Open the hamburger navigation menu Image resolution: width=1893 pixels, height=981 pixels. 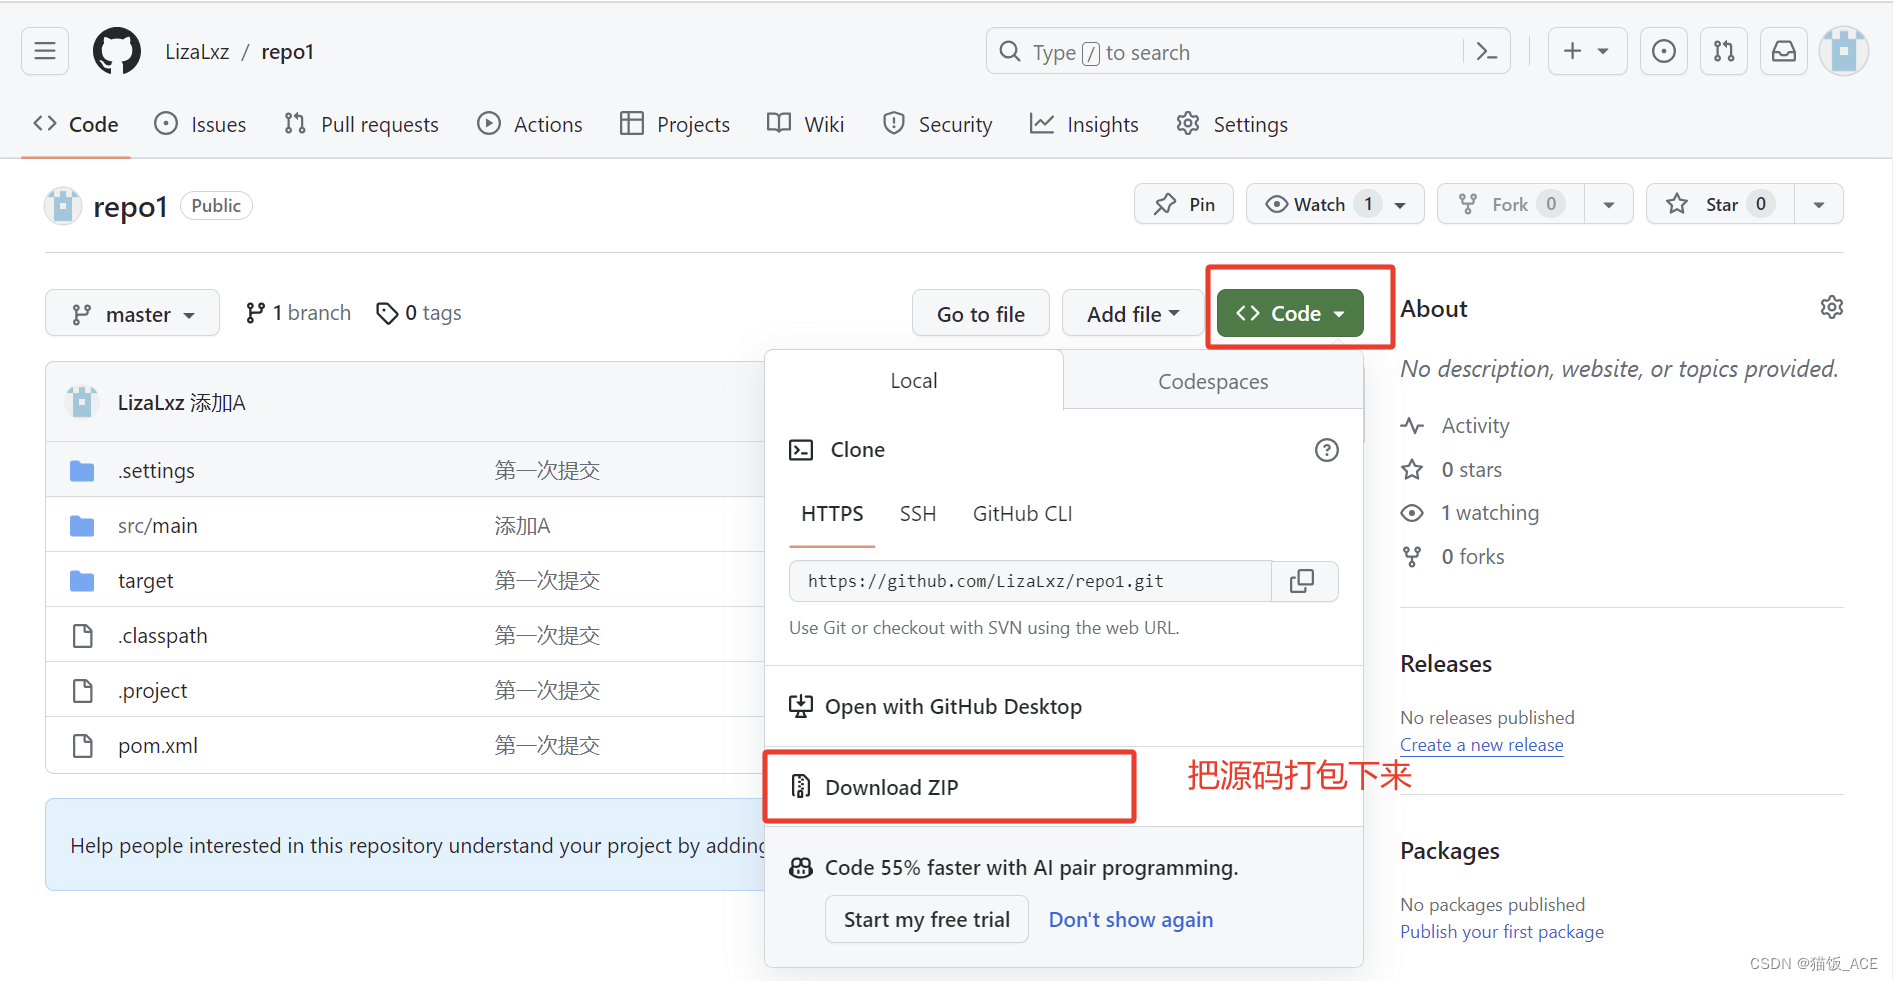[x=45, y=51]
